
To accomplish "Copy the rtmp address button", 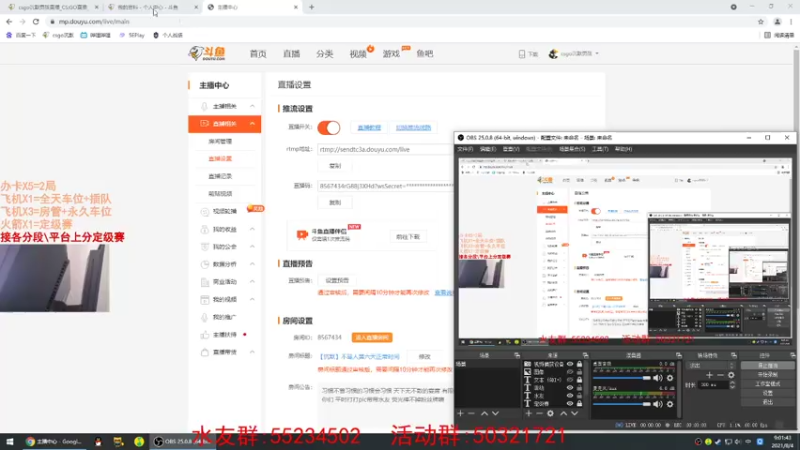I will pos(335,166).
